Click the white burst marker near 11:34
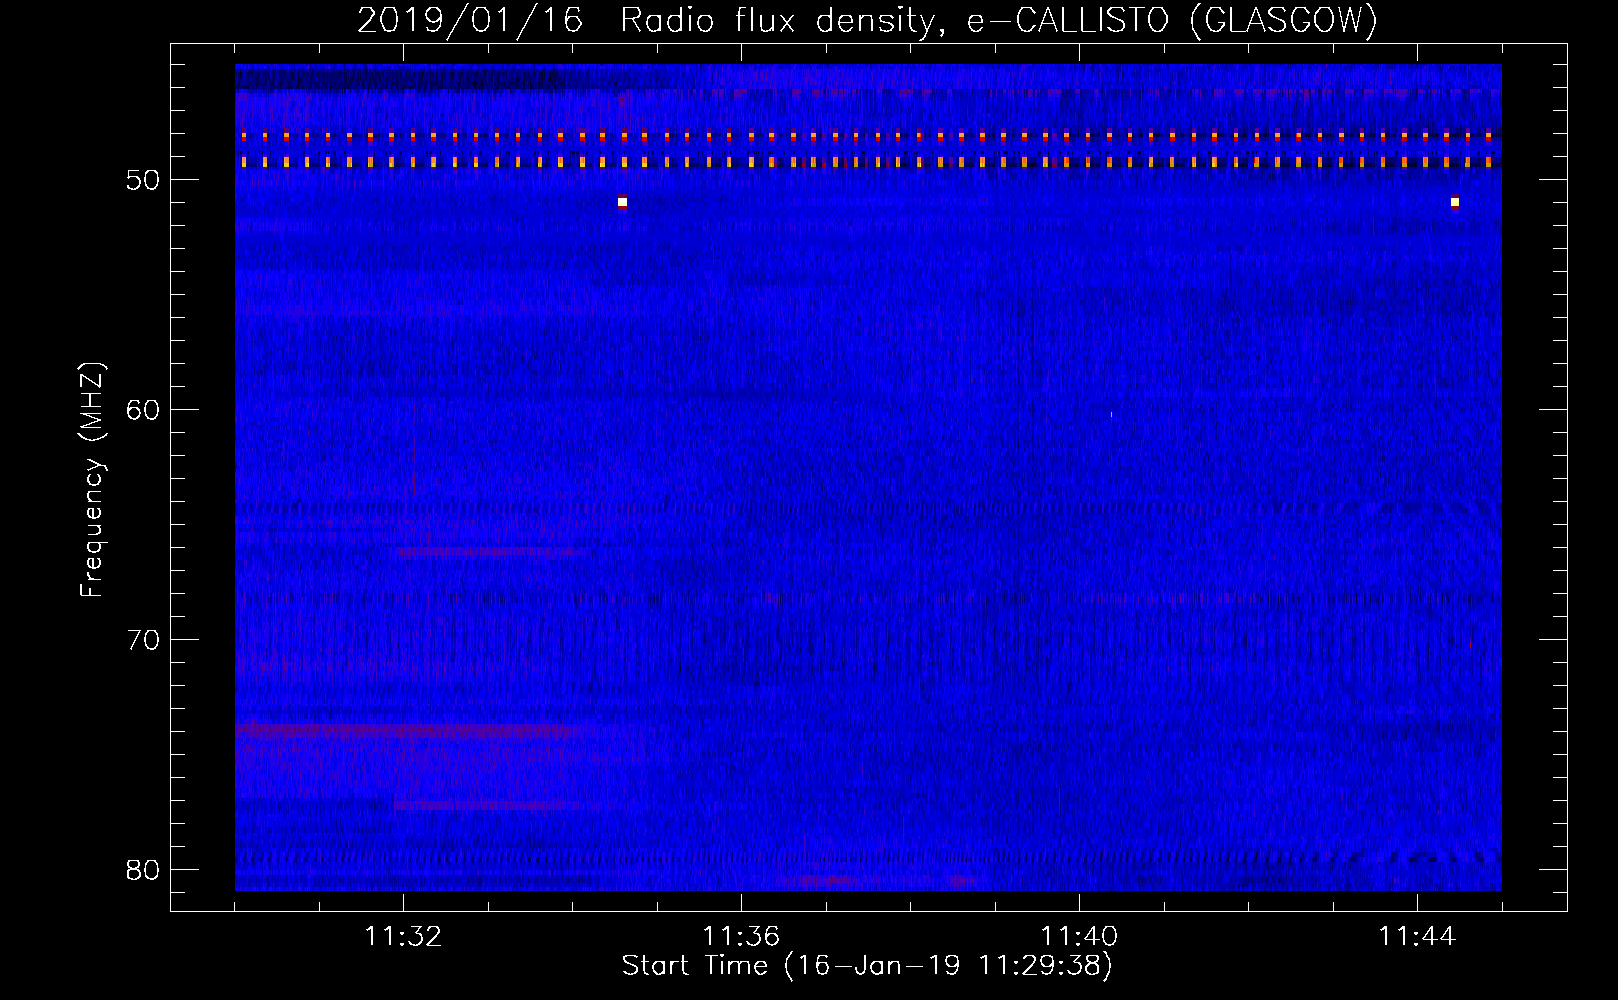 (x=622, y=202)
